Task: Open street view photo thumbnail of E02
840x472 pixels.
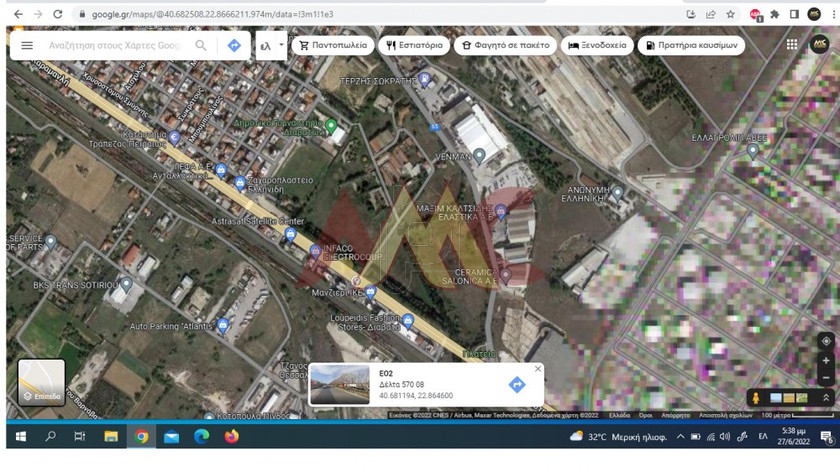Action: [340, 384]
